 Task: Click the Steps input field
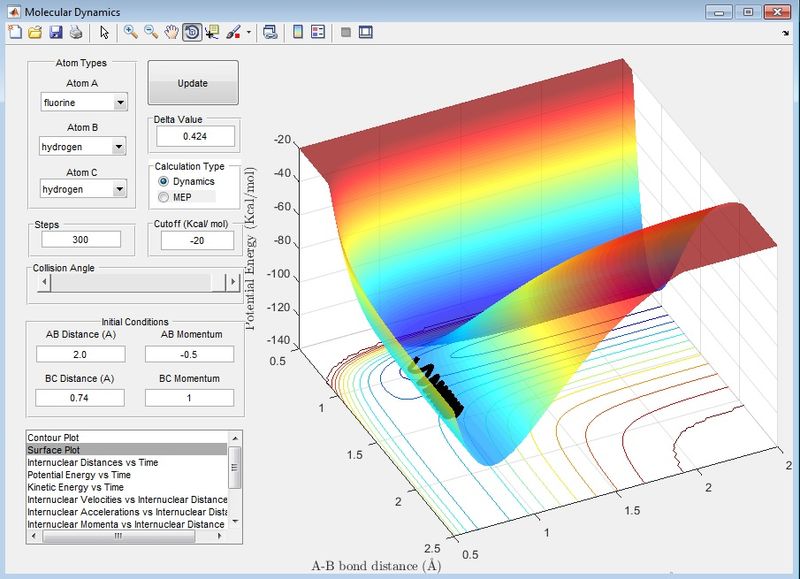(81, 239)
